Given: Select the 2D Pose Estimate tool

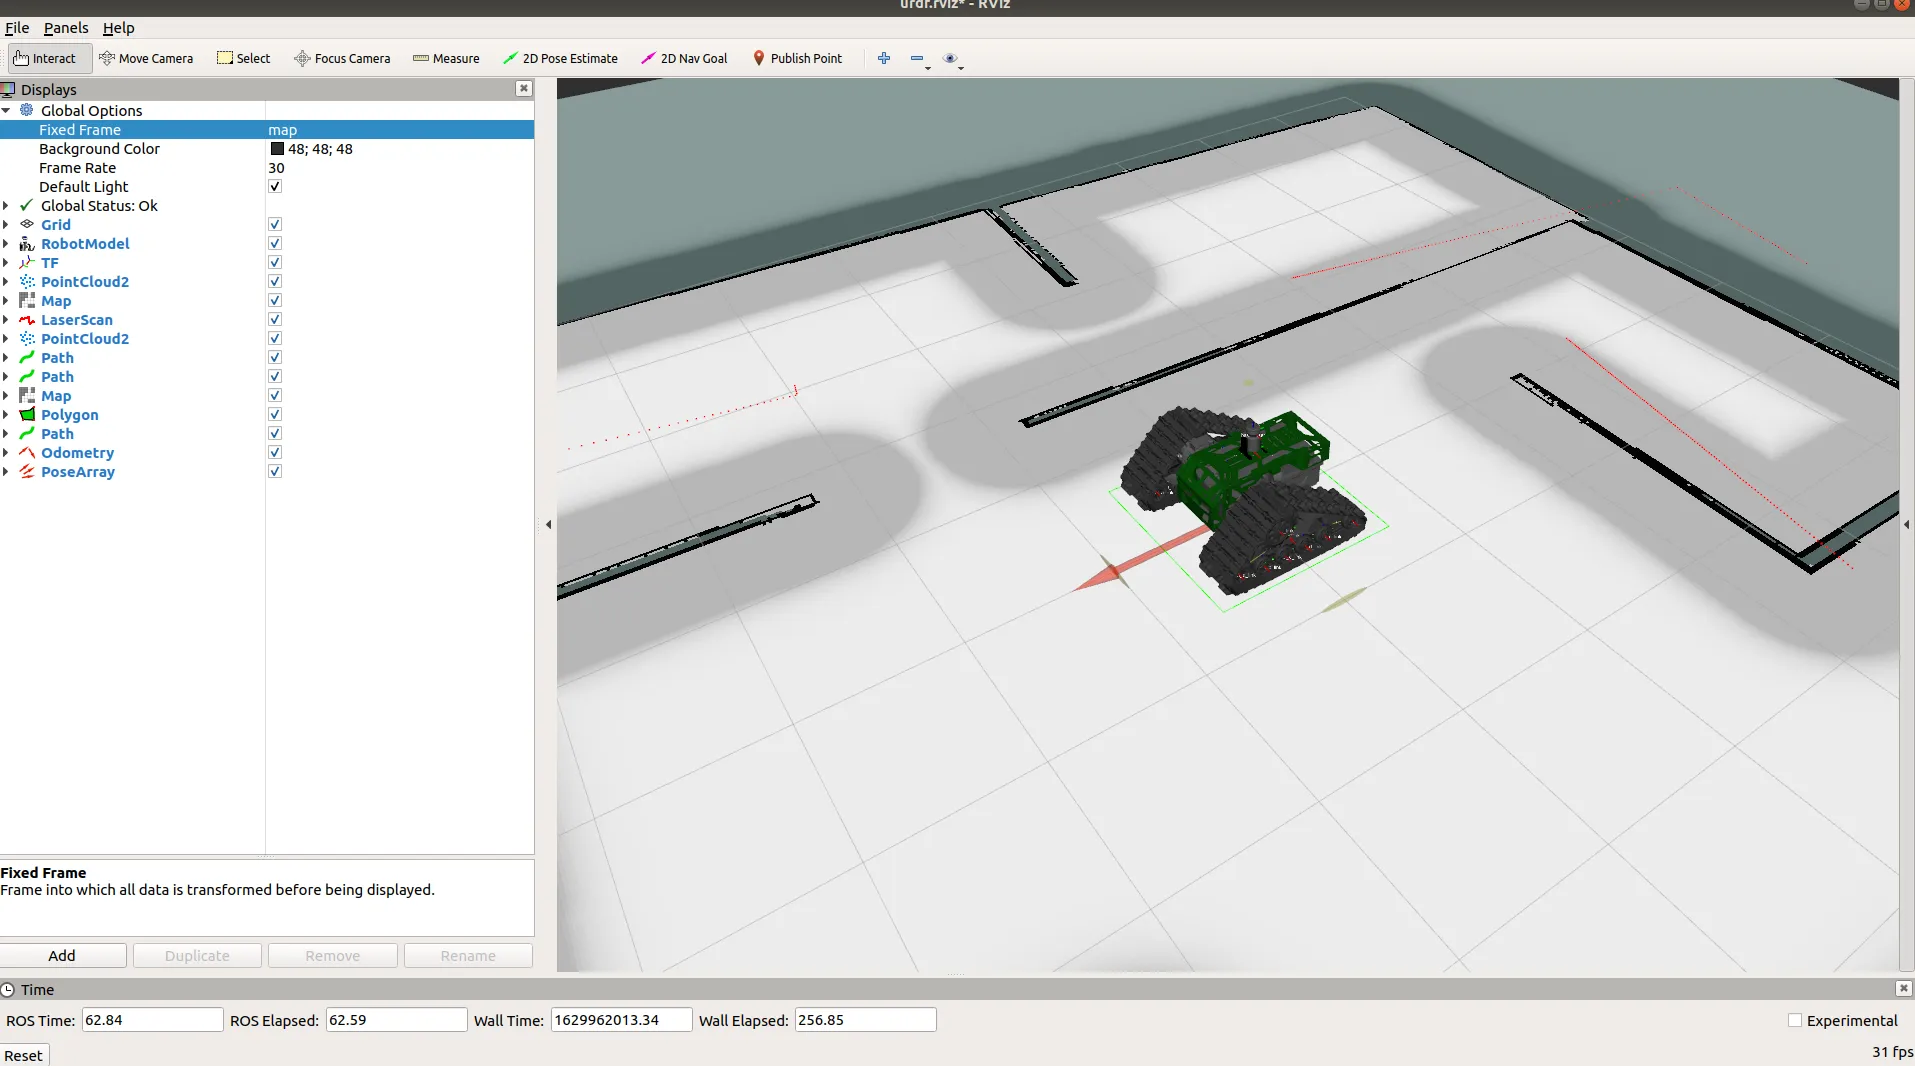Looking at the screenshot, I should [x=560, y=58].
